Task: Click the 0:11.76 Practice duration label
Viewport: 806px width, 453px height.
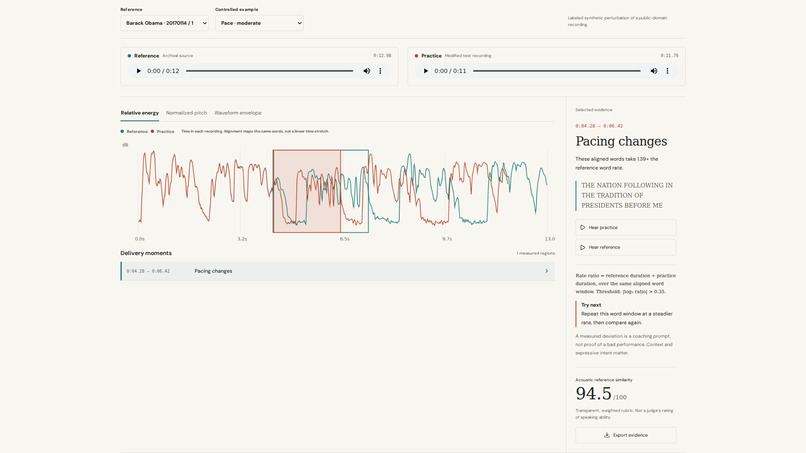Action: [x=669, y=56]
